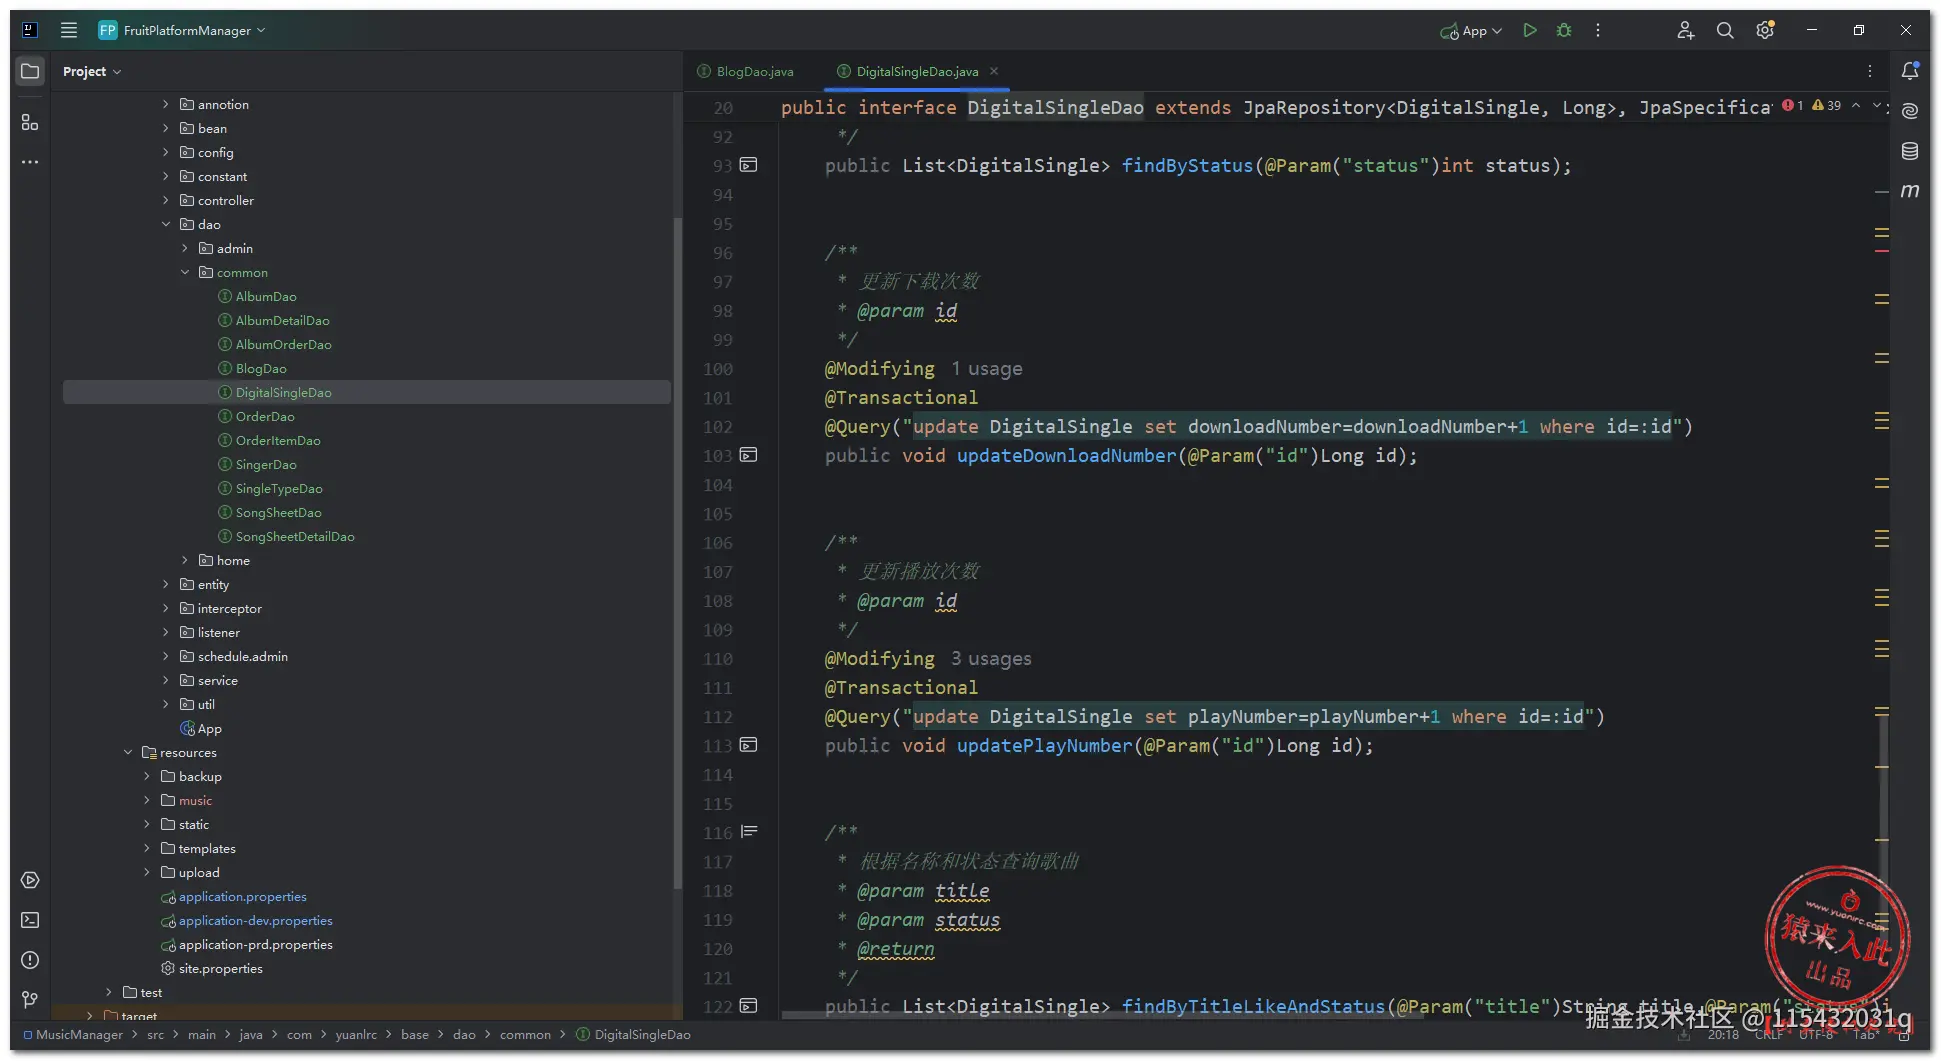Viewport: 1941px width, 1061px height.
Task: Open SingerDao in the project tree
Action: 266,464
